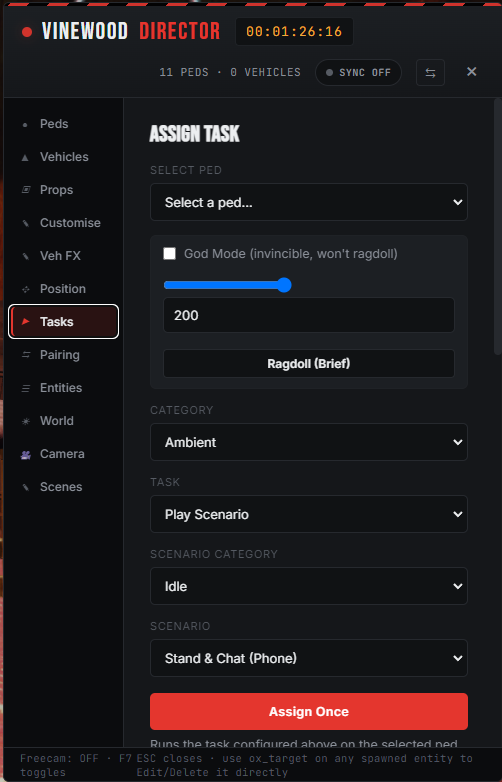
Task: Click the Vehicles triangle icon in the sidebar
Action: click(25, 158)
